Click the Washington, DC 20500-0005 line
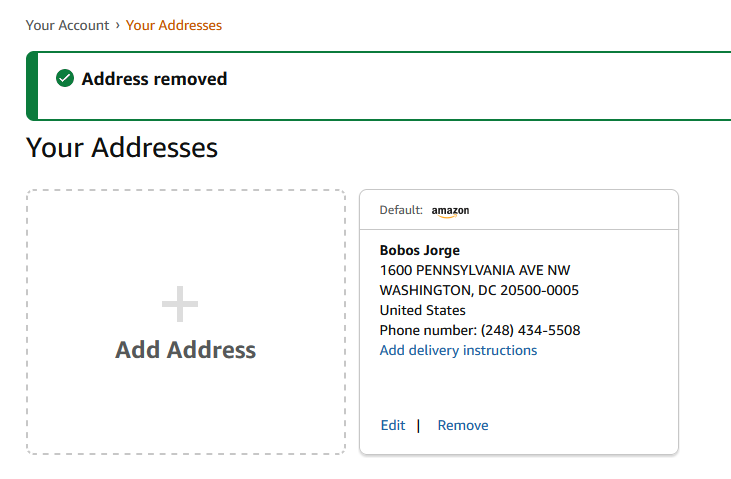The width and height of the screenshot is (731, 479). tap(479, 290)
